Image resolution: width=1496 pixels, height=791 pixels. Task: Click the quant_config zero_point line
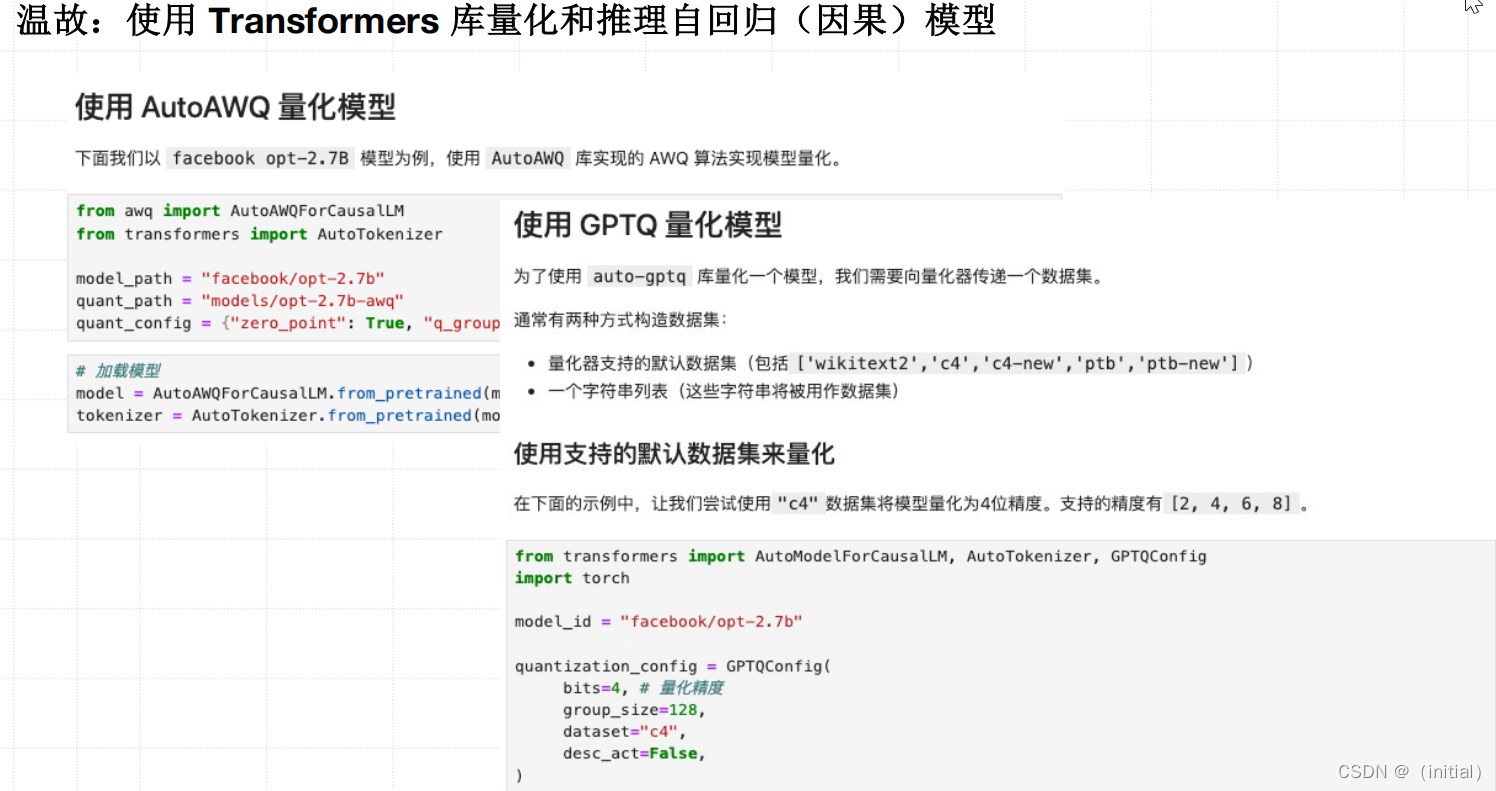(288, 323)
